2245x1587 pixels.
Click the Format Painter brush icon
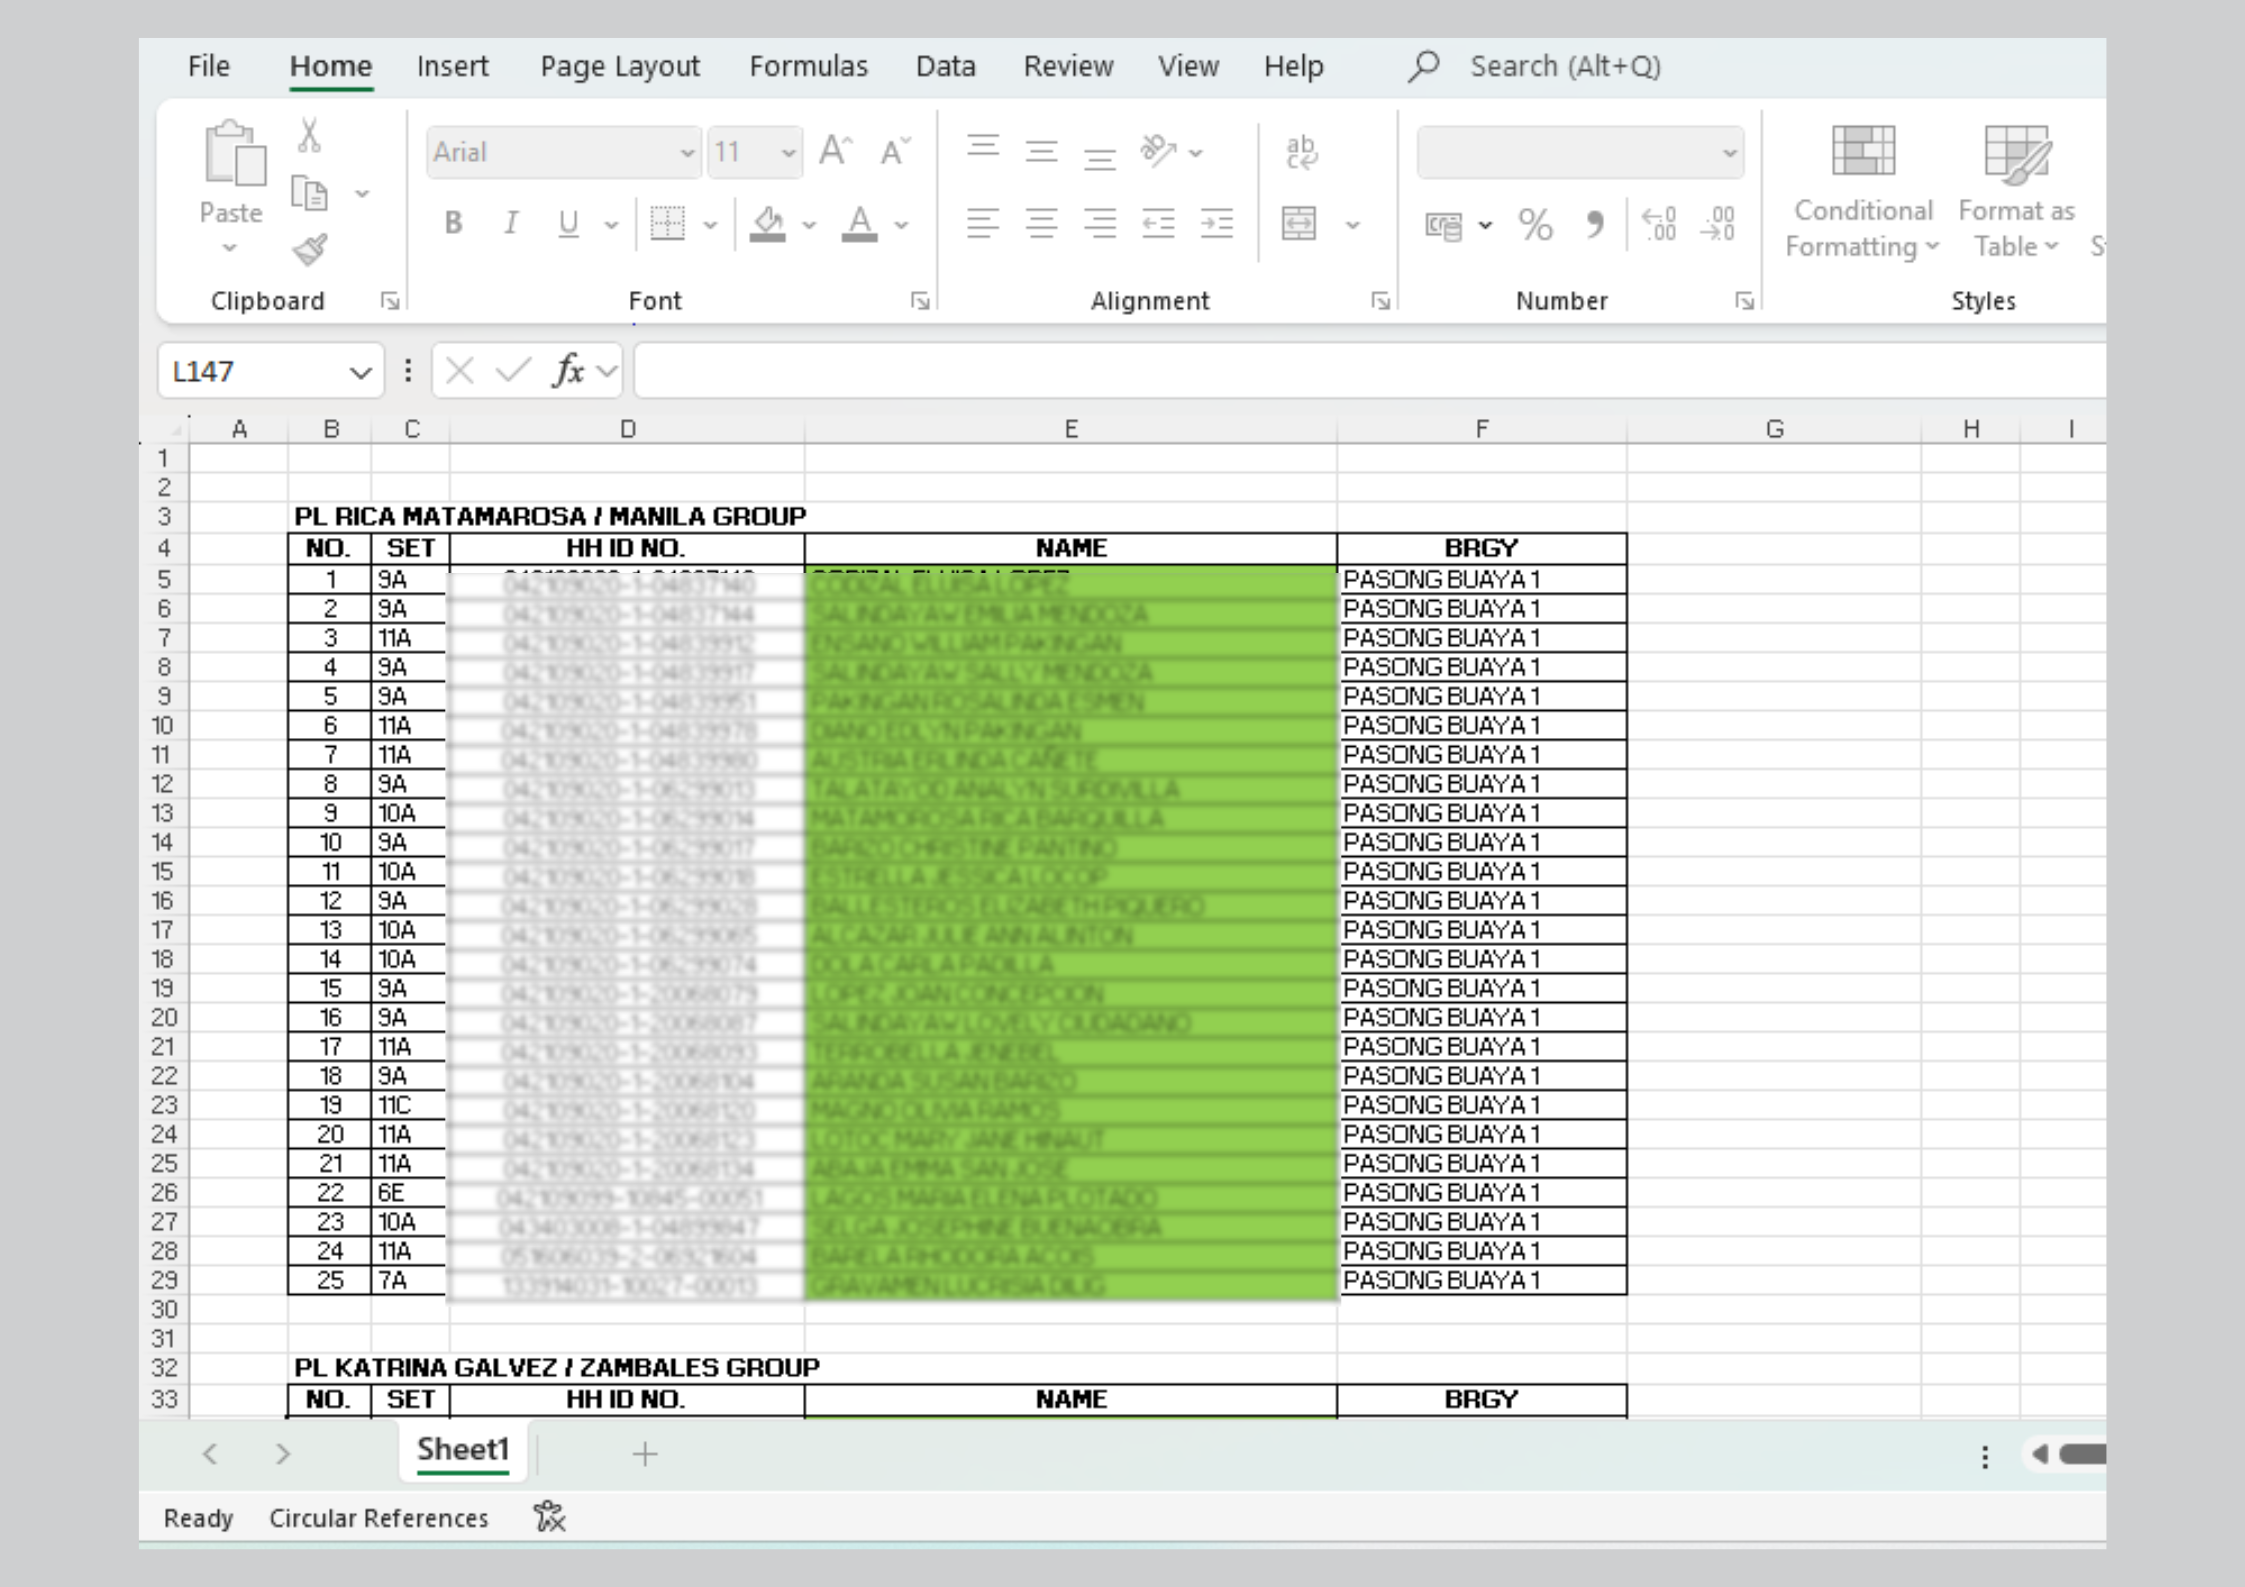[x=310, y=249]
